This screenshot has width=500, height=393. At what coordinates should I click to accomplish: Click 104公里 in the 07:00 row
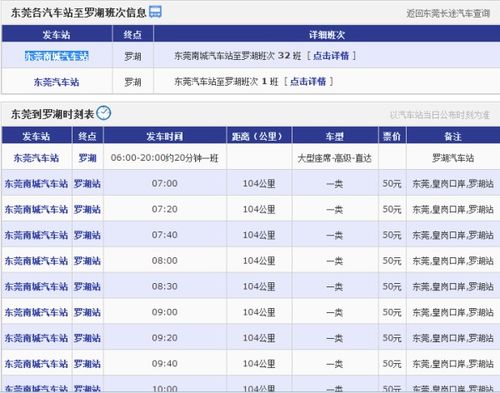pos(259,183)
